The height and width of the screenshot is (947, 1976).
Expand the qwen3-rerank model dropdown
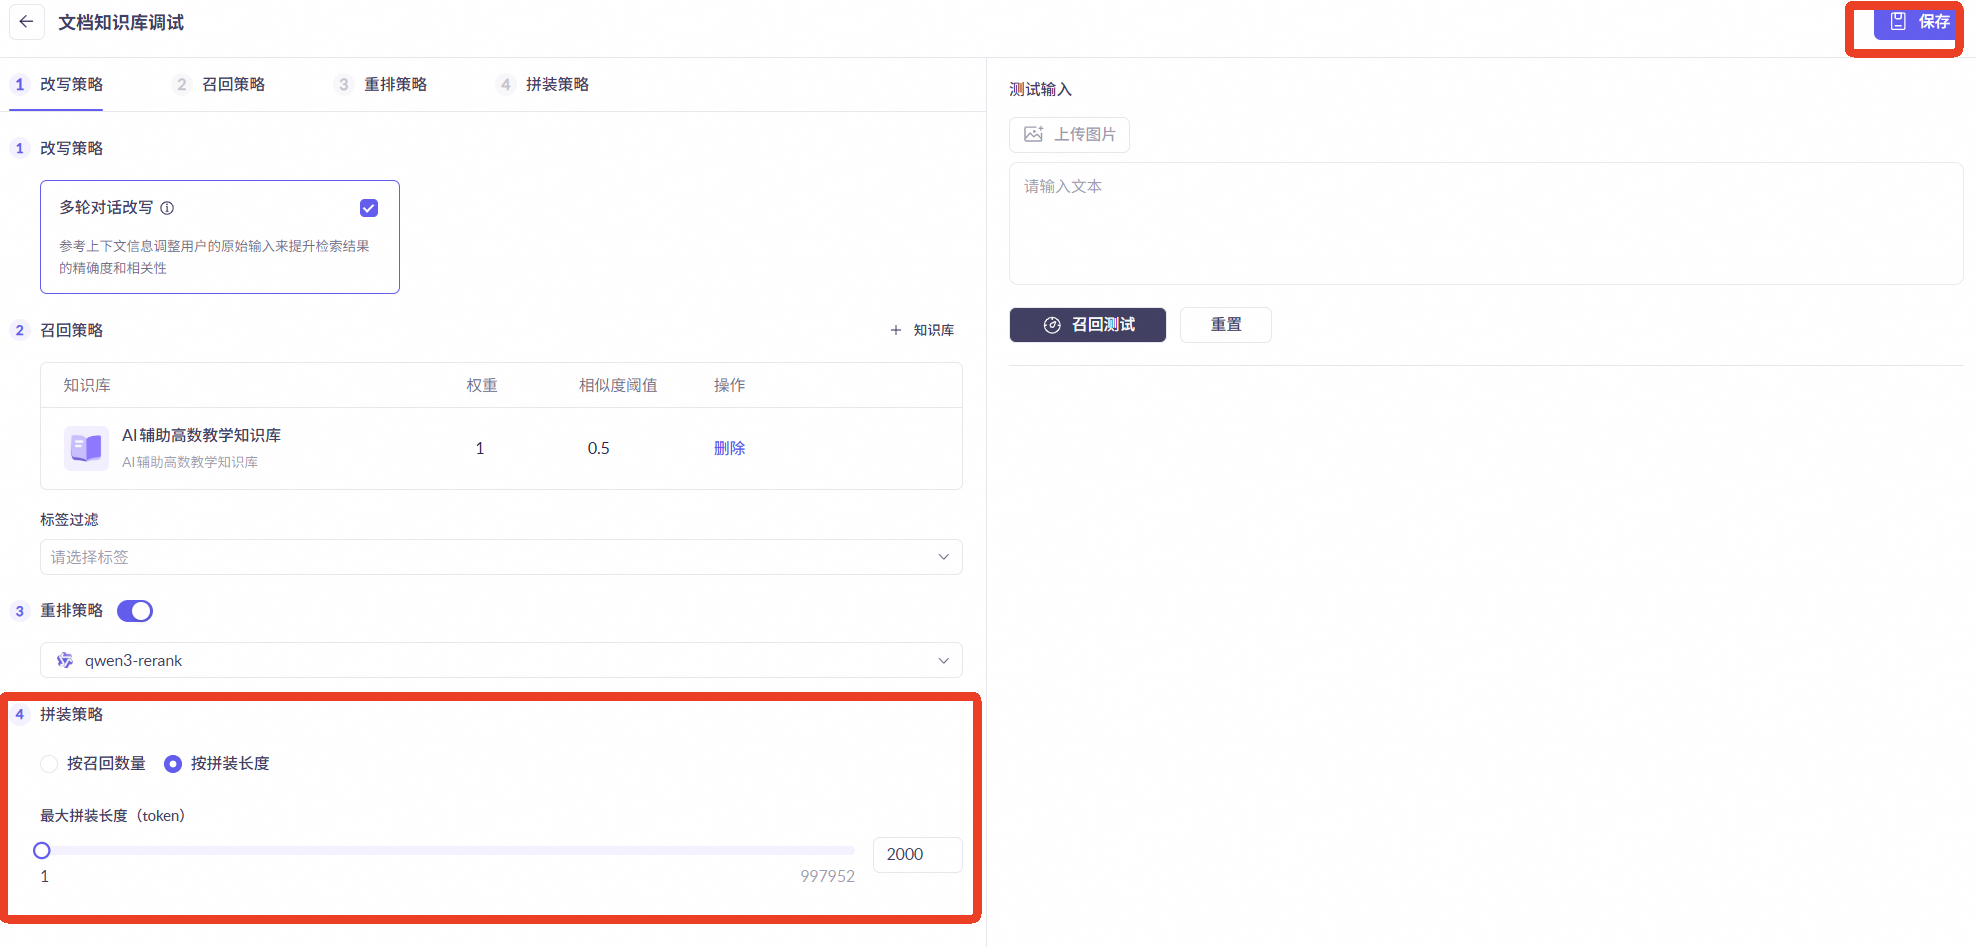[x=501, y=660]
